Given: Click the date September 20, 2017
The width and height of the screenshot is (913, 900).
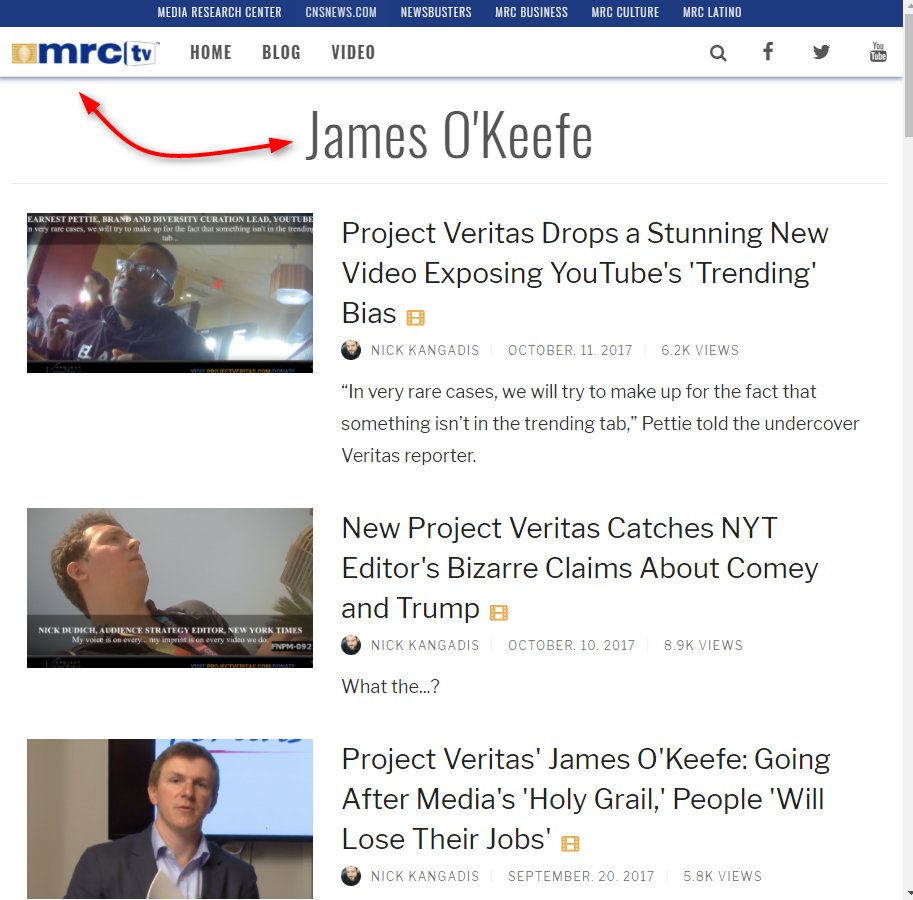Looking at the screenshot, I should pos(581,876).
